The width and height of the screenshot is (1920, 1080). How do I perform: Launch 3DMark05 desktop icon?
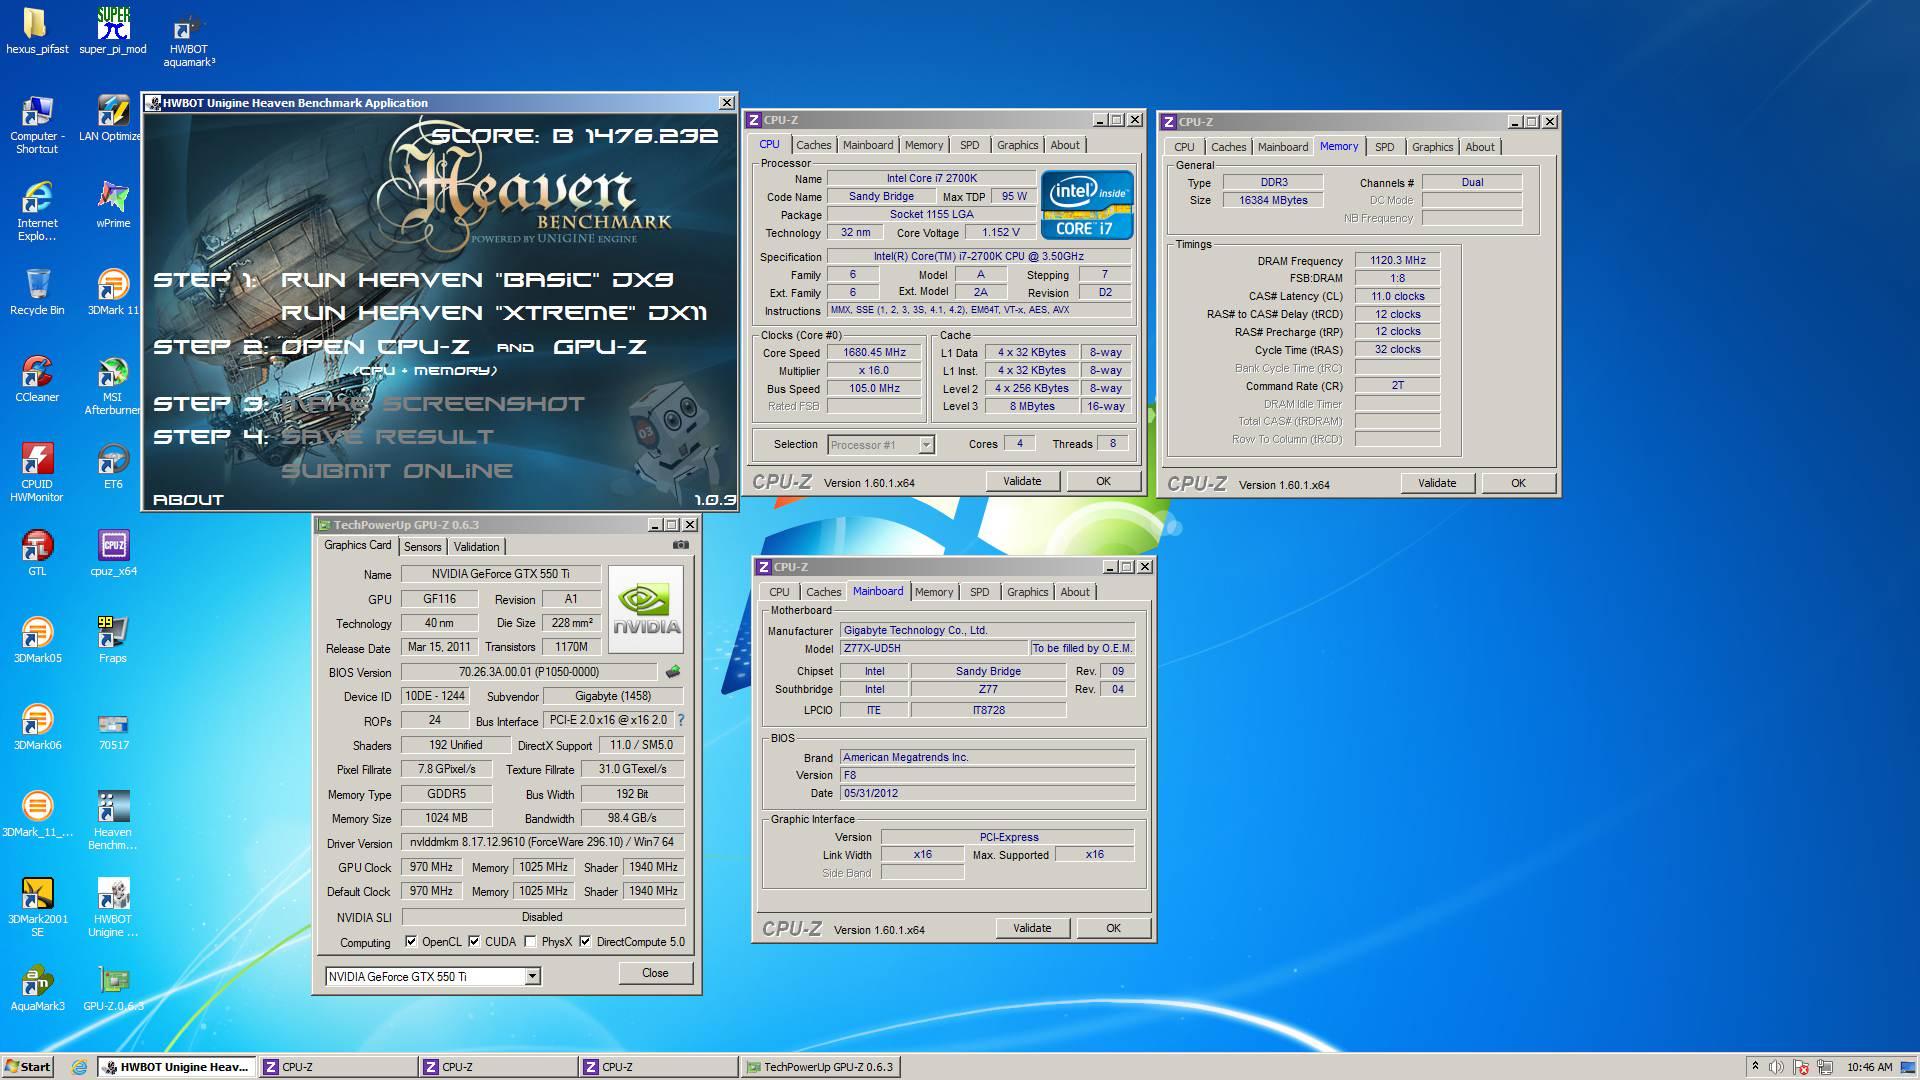point(37,640)
